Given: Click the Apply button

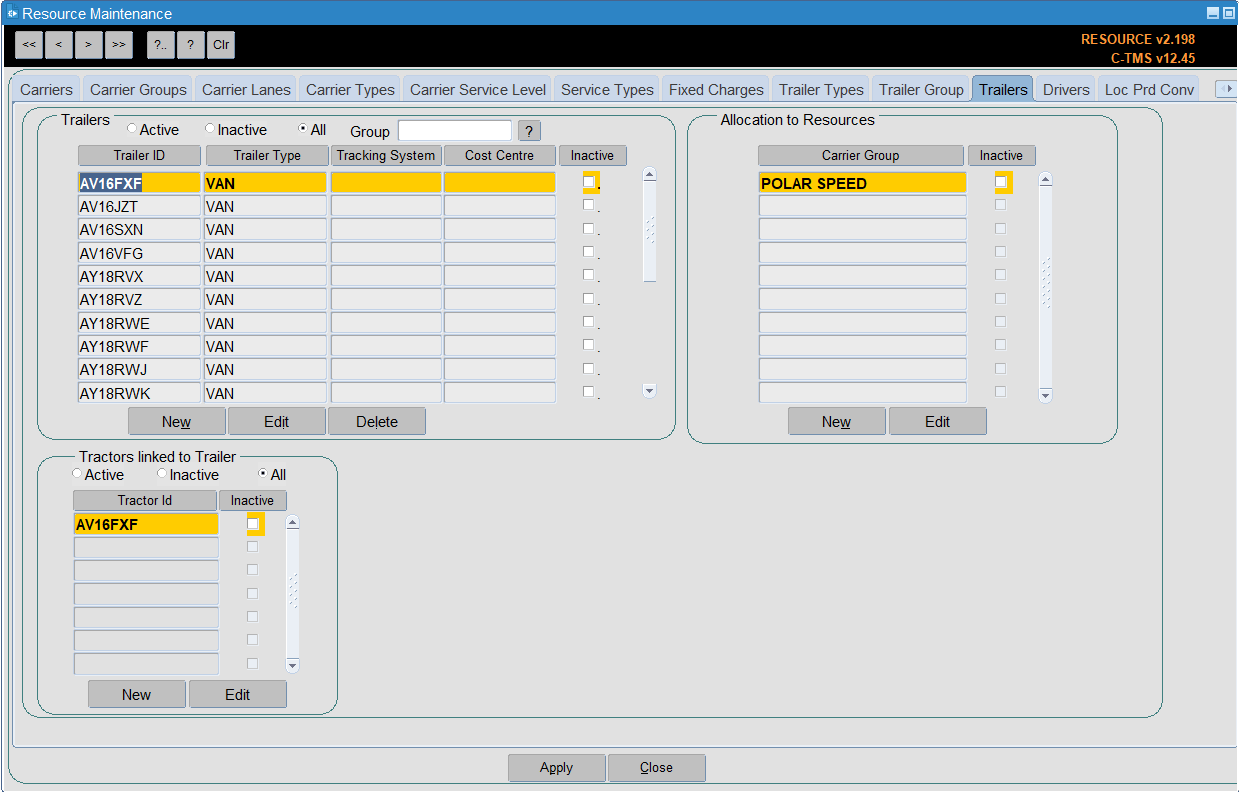Looking at the screenshot, I should 556,768.
